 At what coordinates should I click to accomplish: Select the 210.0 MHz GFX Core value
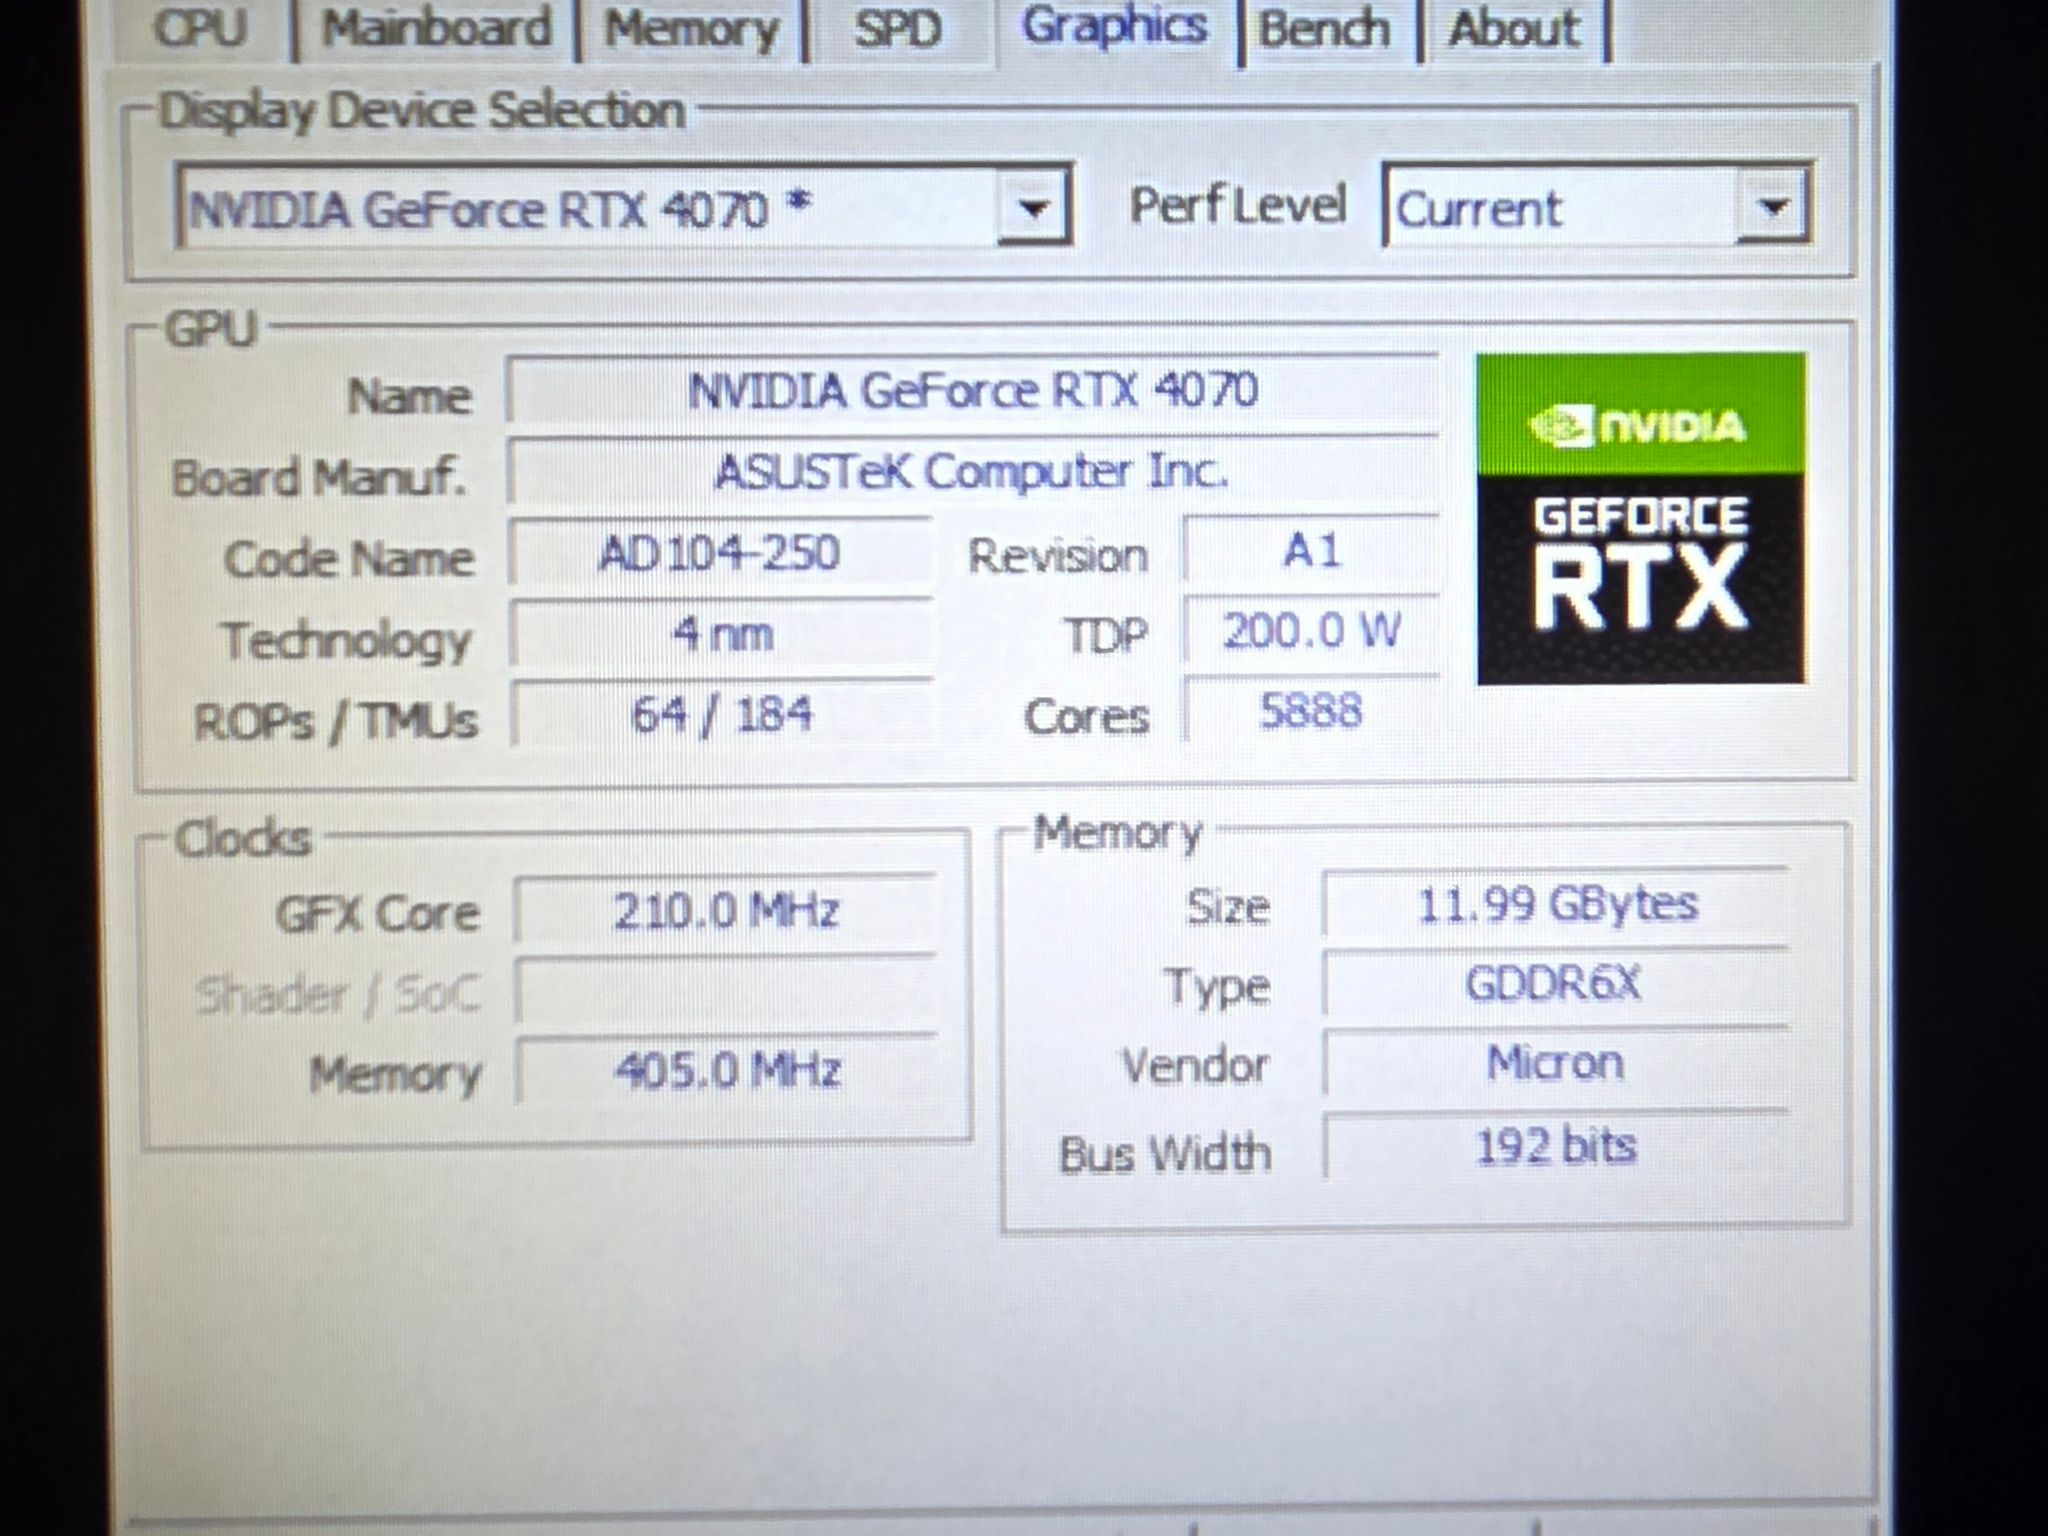tap(726, 910)
